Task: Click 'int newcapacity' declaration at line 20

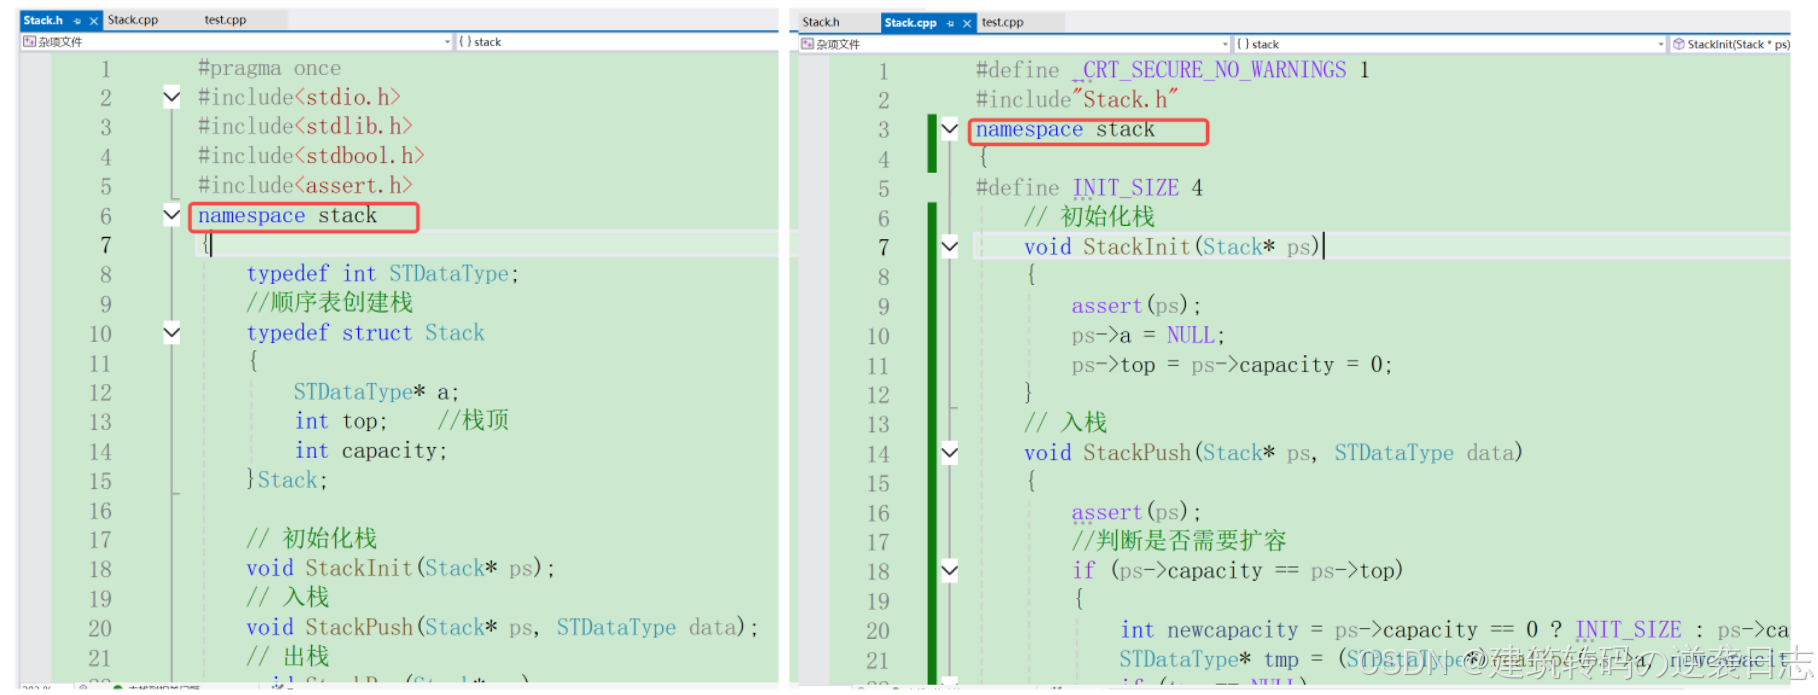Action: 1208,630
